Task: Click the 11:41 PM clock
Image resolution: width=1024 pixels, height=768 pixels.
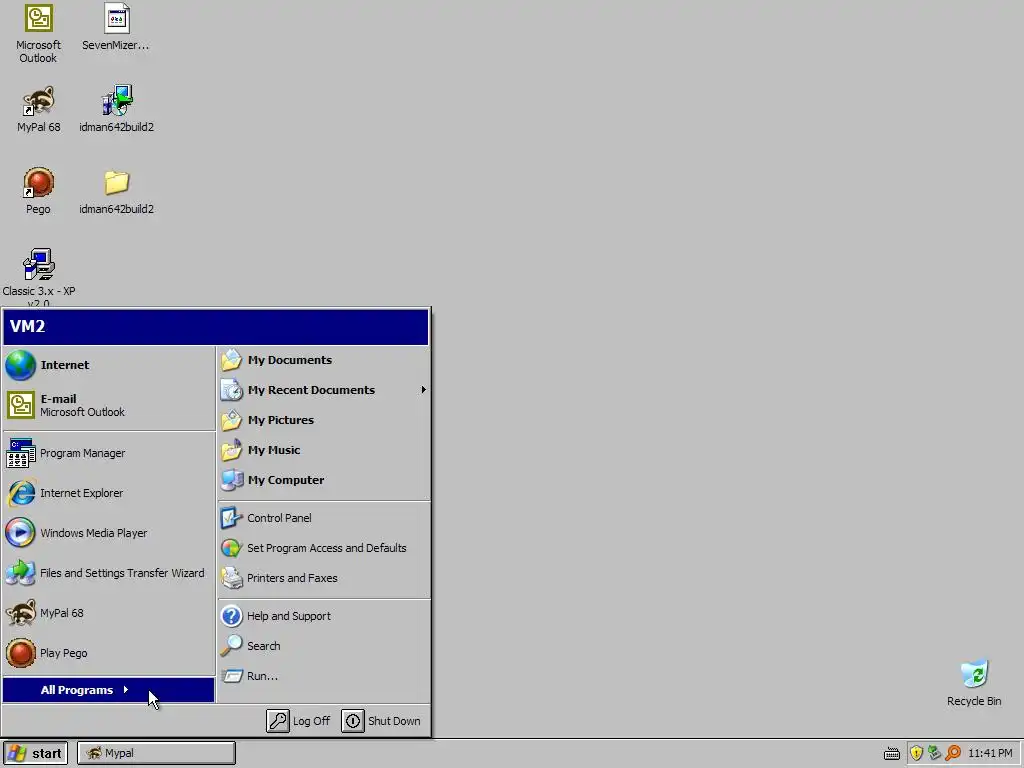Action: tap(990, 753)
